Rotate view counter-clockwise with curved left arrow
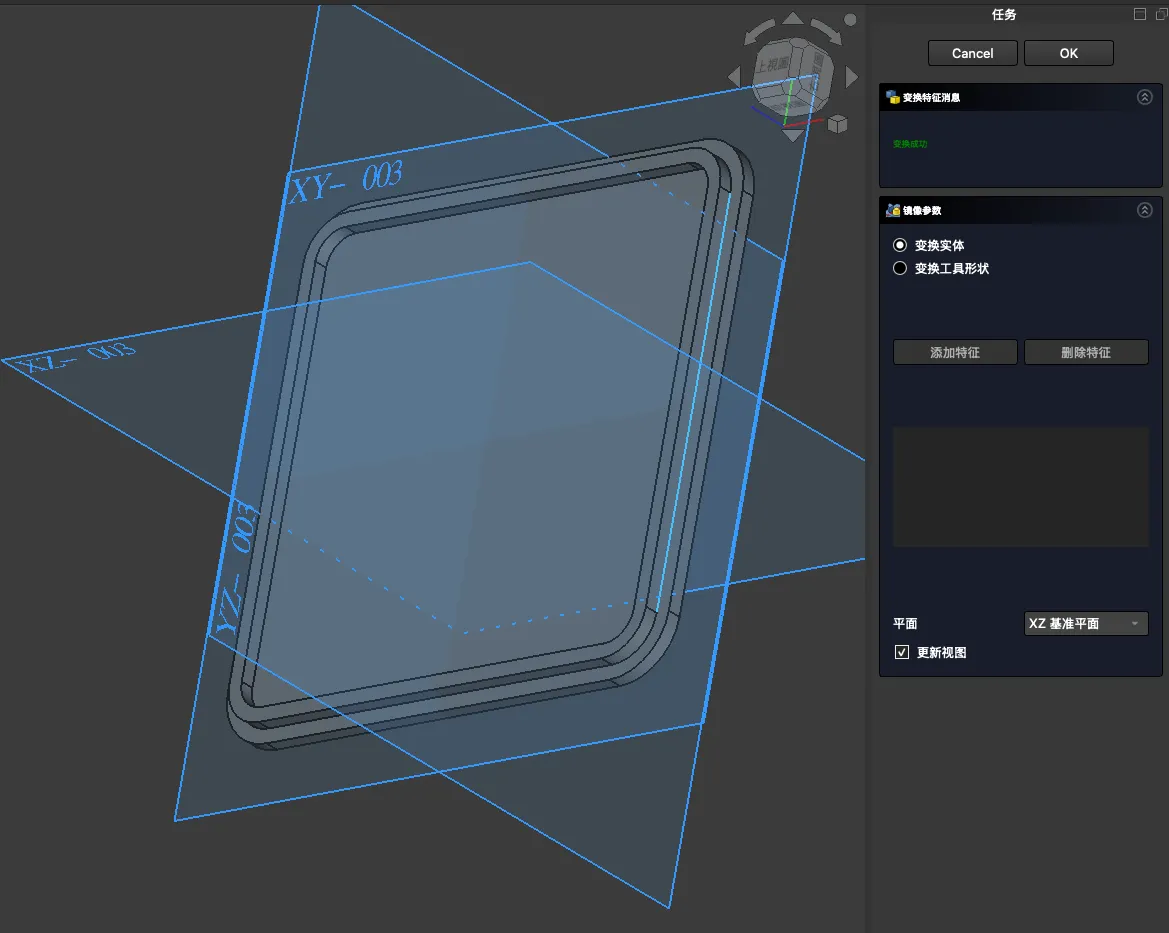This screenshot has height=933, width=1169. [x=761, y=33]
